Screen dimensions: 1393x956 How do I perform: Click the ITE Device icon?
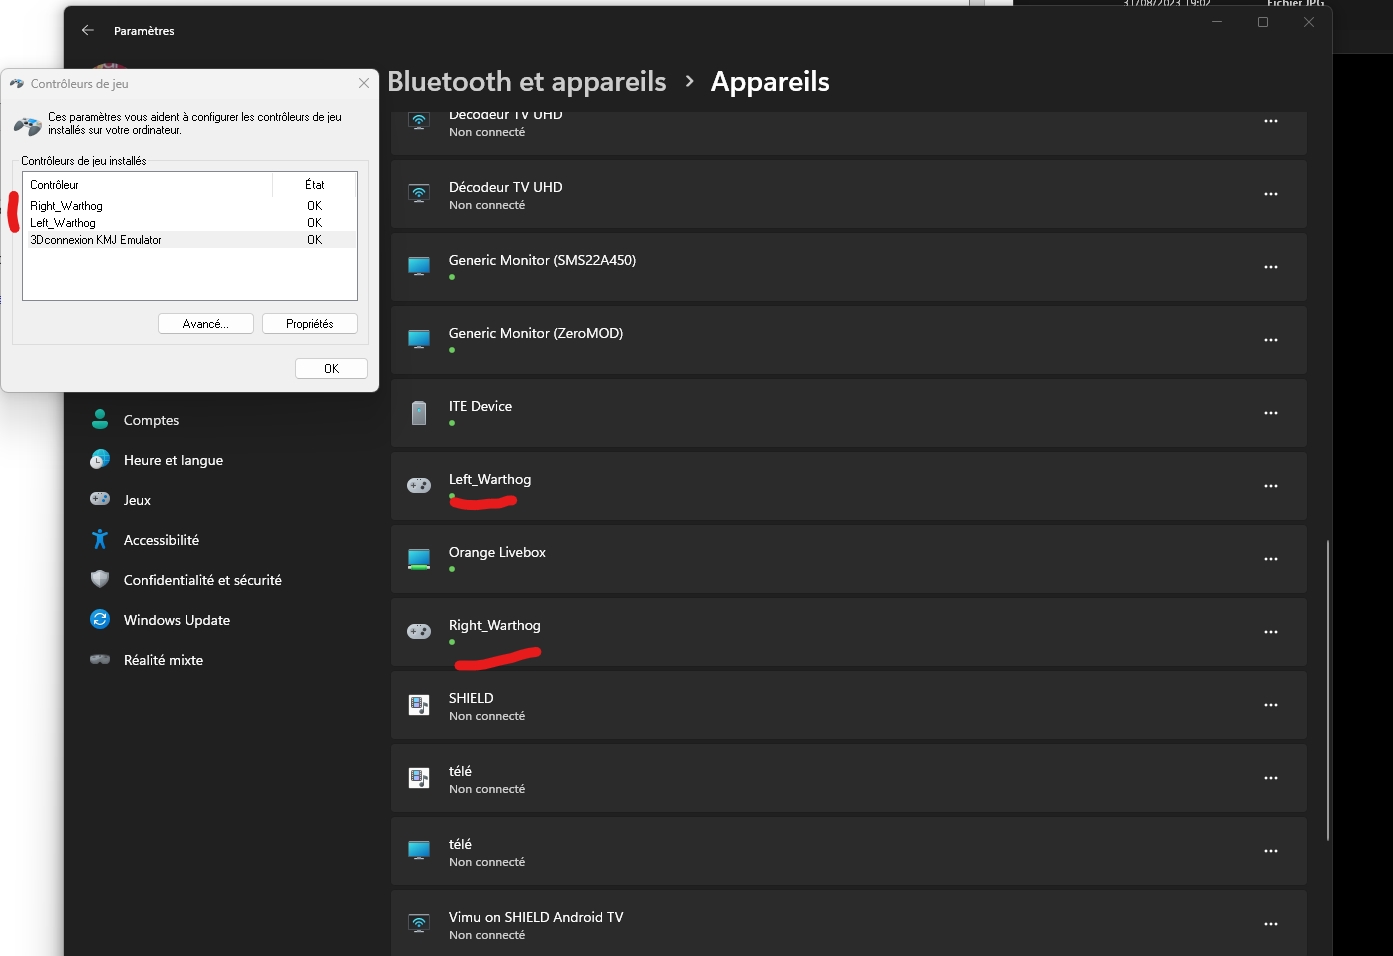(x=419, y=413)
